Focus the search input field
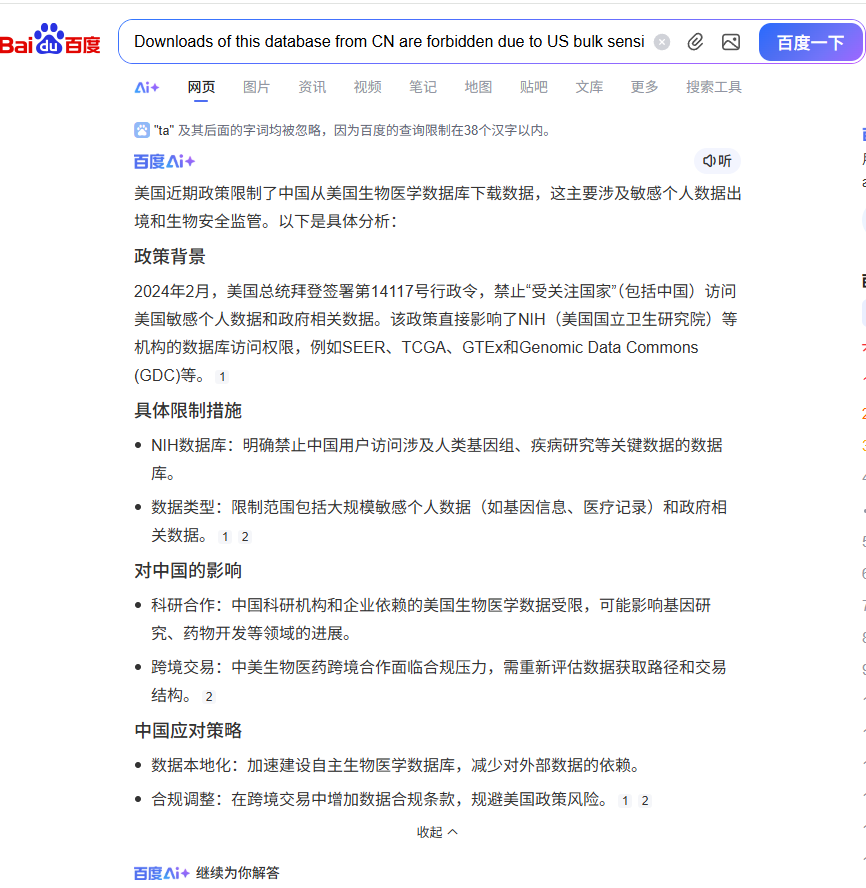 point(389,42)
